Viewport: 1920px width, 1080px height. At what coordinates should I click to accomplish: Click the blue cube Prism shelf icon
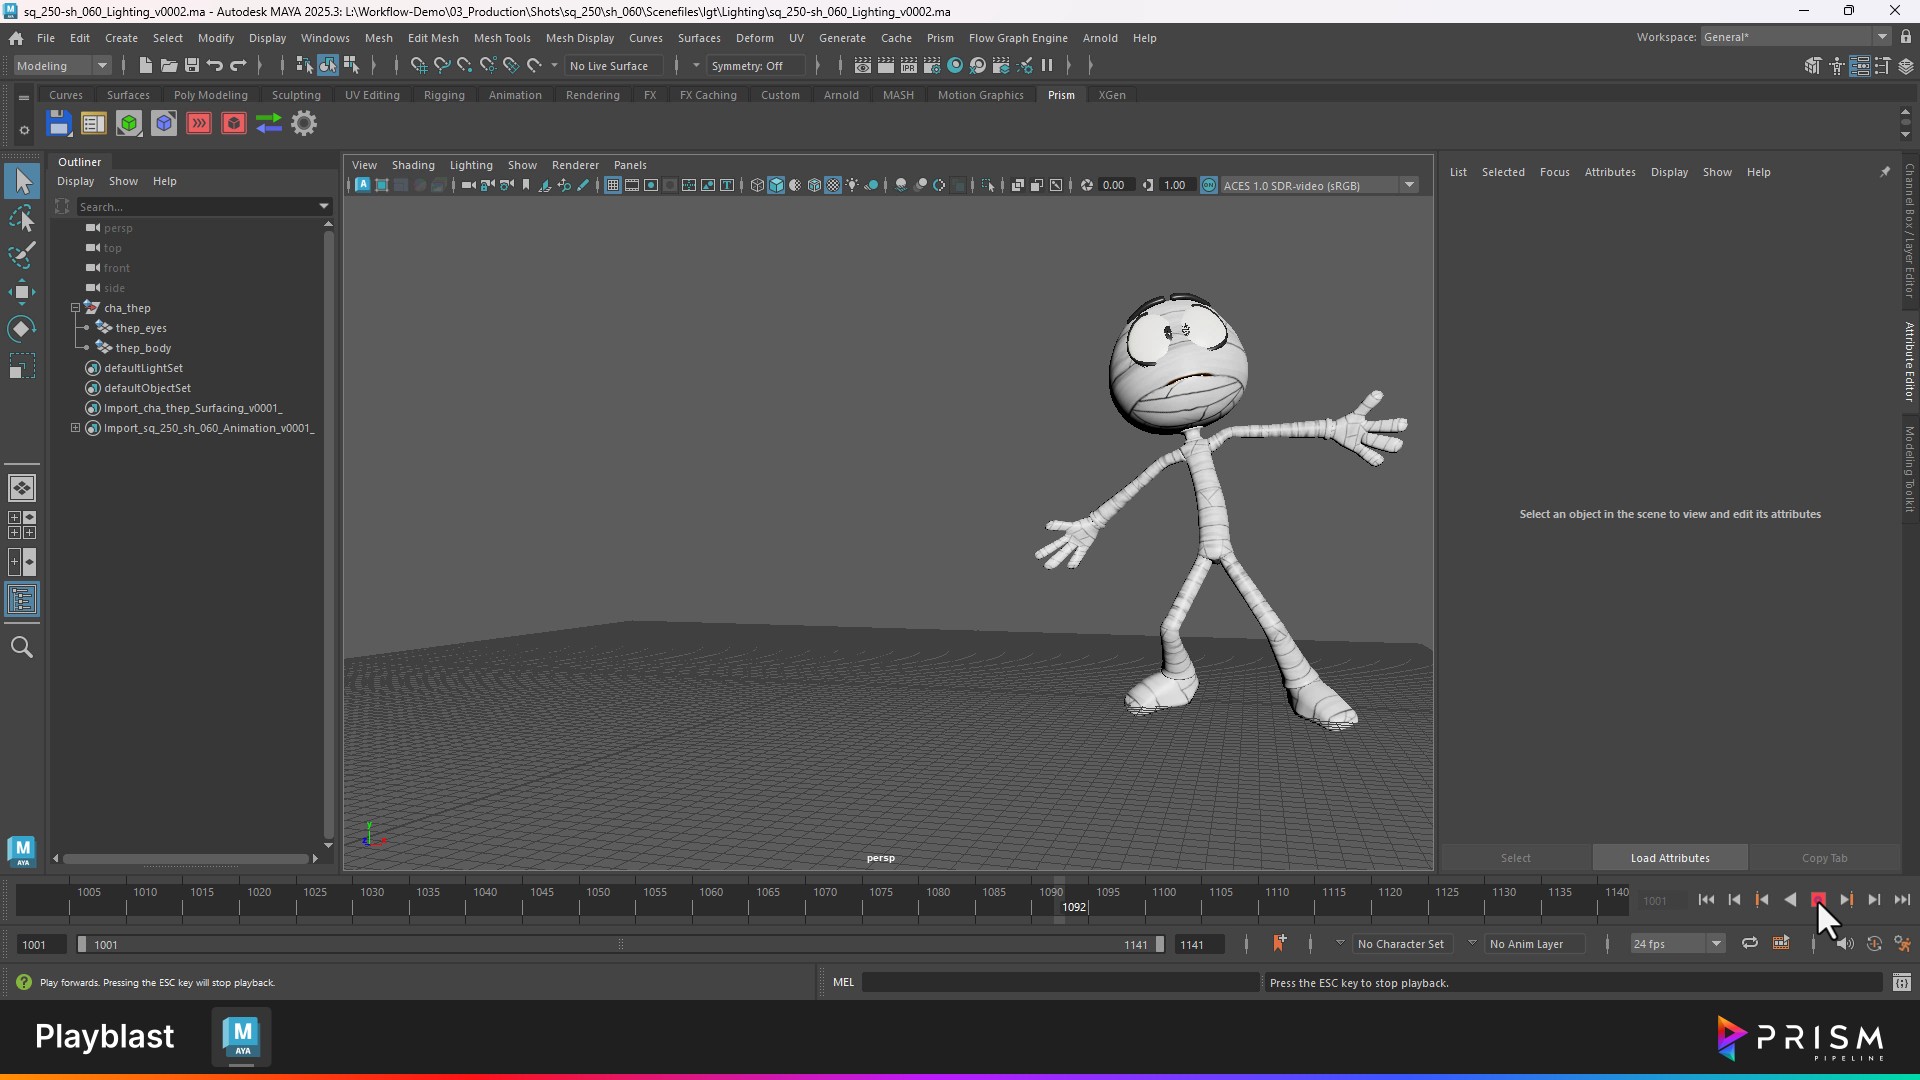(164, 124)
